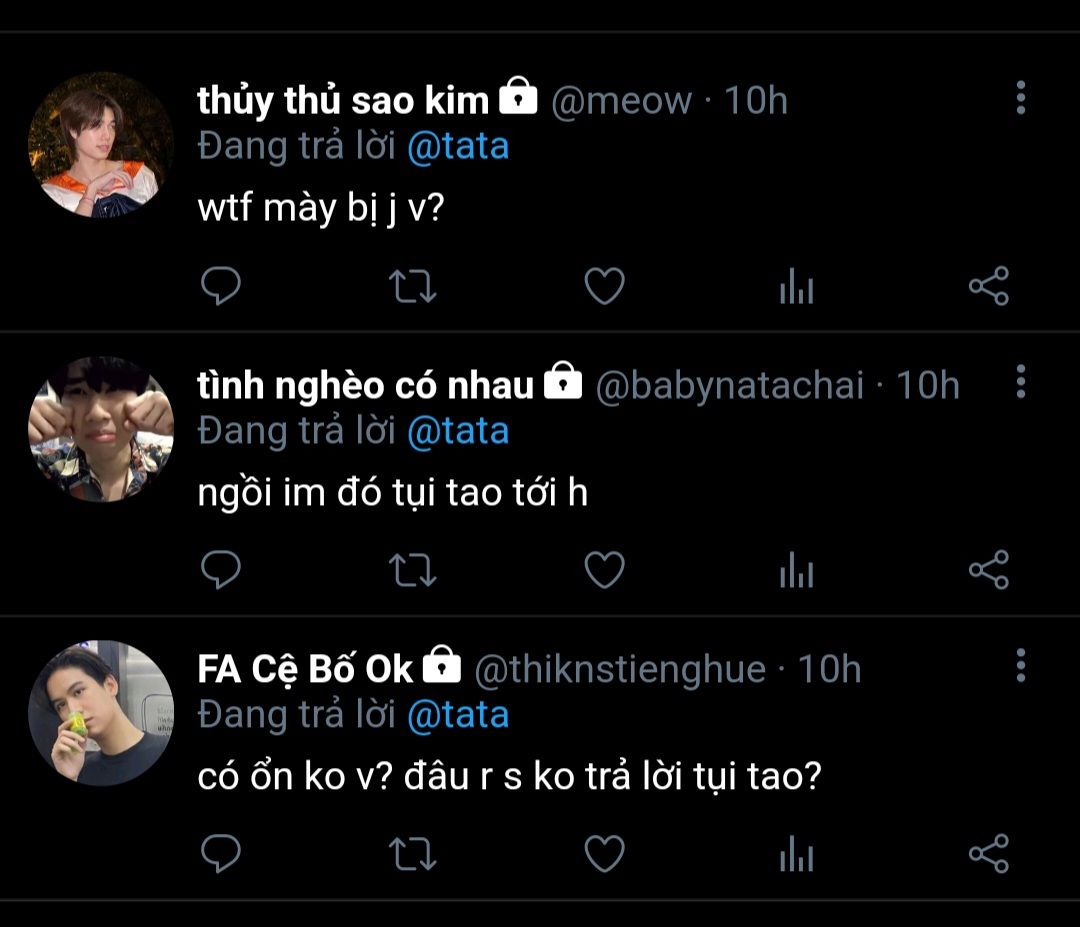Open the avatar of tình nghèo có nhau
Screen dimensions: 1080x927
pos(100,429)
